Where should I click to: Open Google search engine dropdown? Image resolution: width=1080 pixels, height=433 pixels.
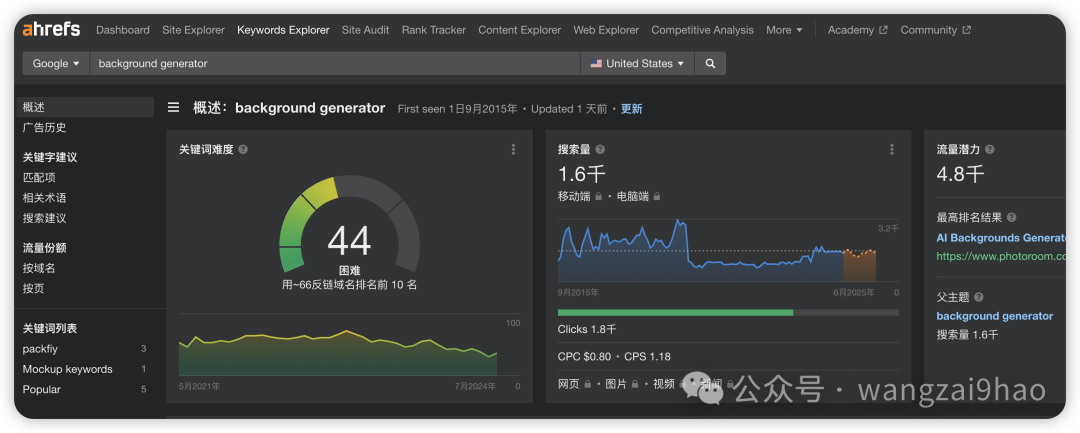tap(56, 63)
